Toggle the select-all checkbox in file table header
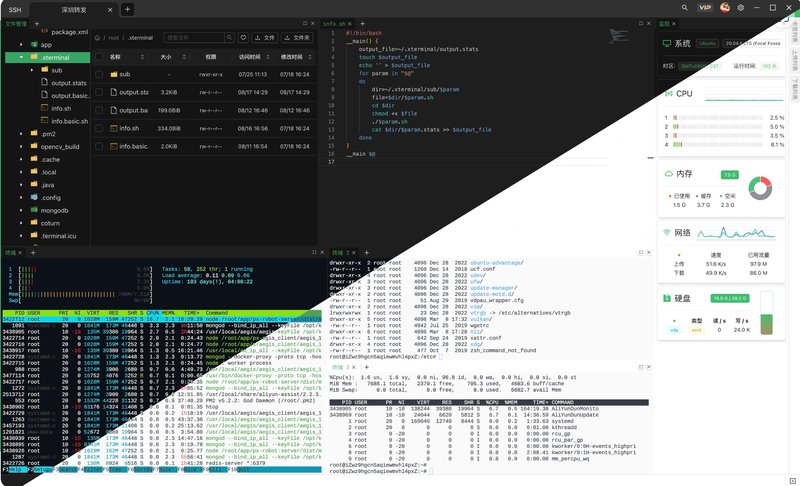800x486 pixels. pyautogui.click(x=101, y=57)
